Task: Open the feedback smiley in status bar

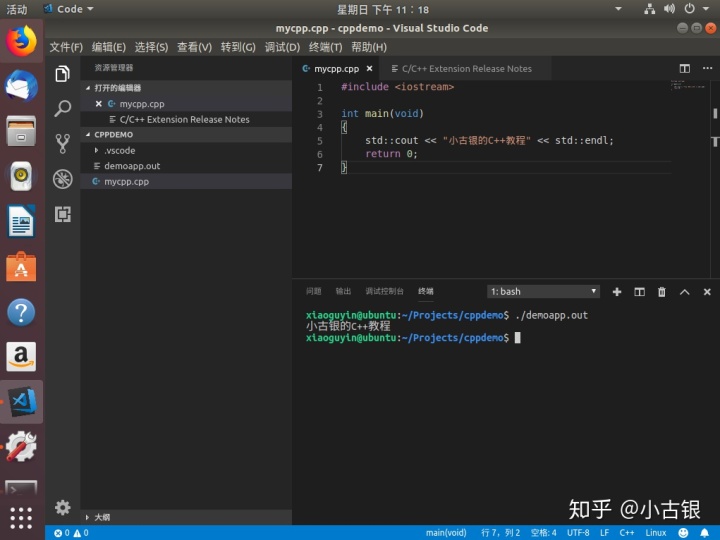Action: [683, 533]
